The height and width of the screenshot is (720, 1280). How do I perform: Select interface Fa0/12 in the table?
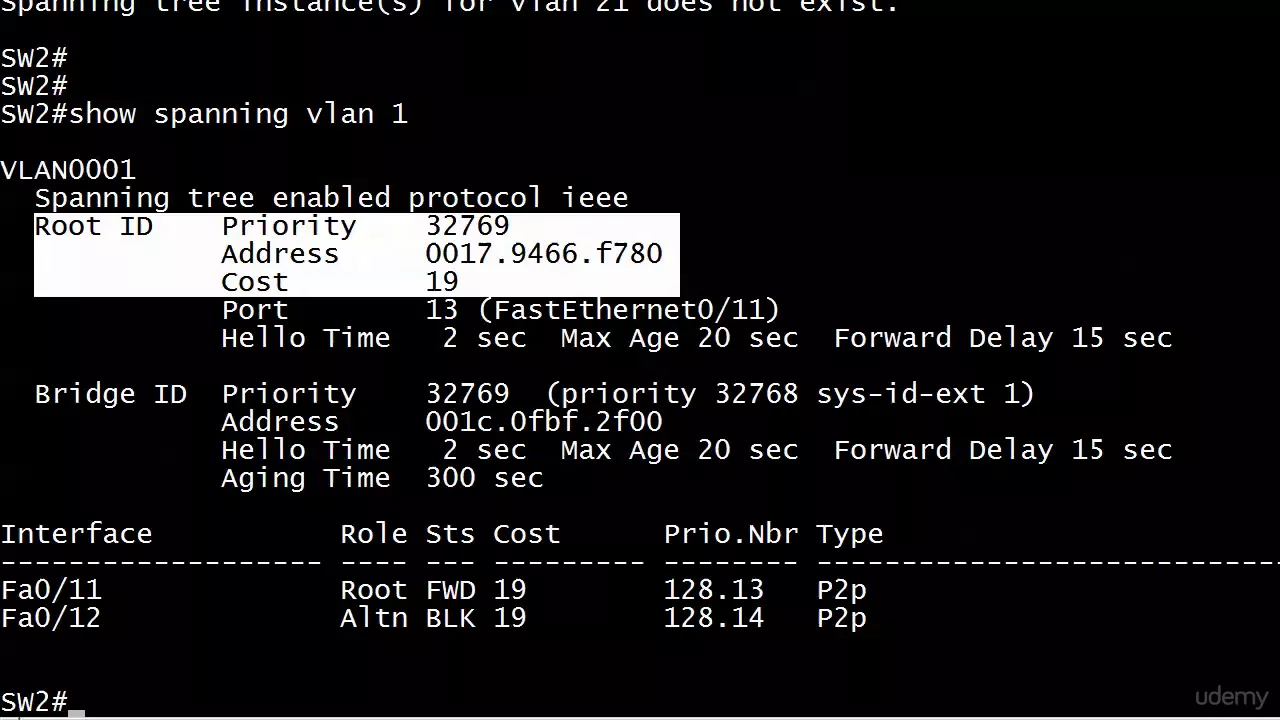click(51, 618)
